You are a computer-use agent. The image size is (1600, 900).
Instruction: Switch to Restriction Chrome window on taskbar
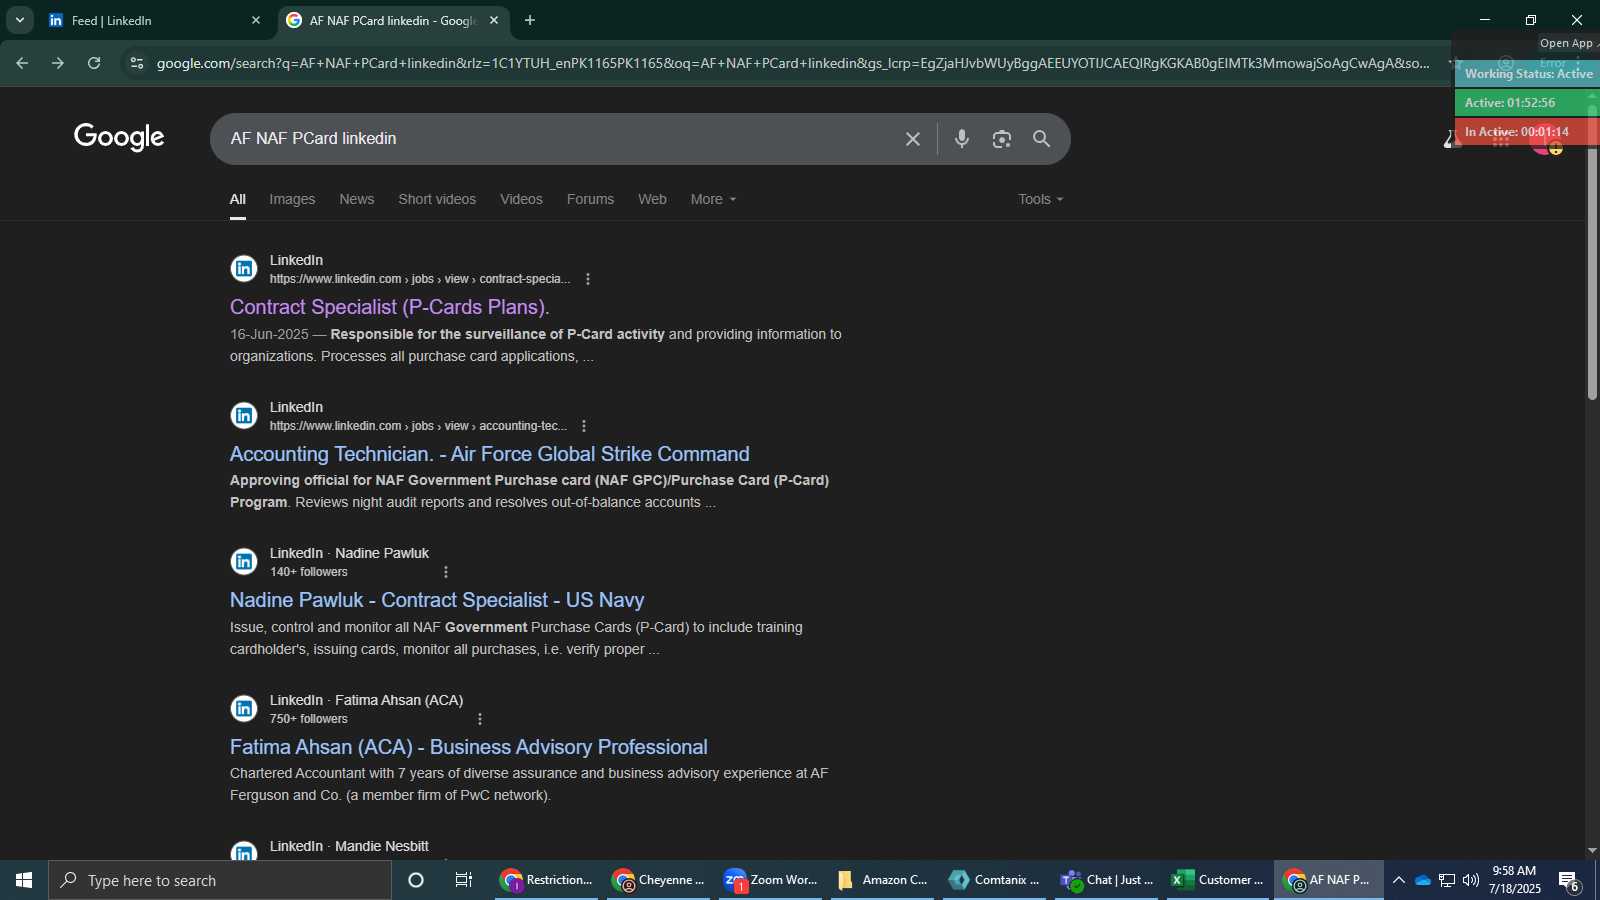(547, 880)
